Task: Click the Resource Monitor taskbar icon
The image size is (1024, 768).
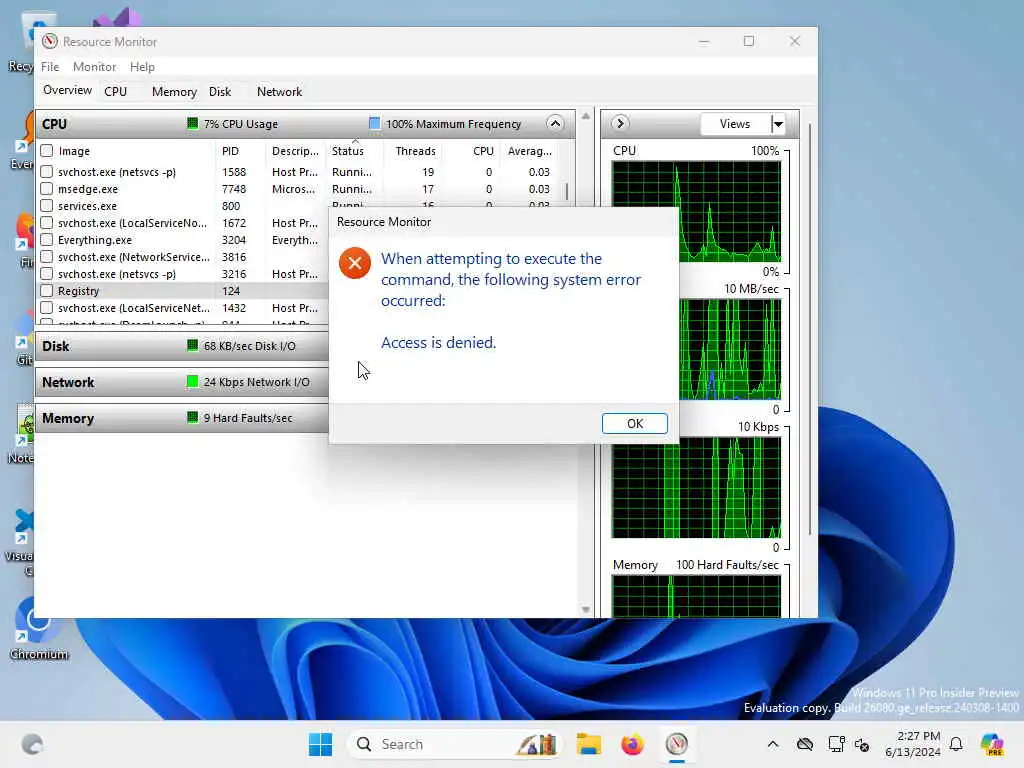Action: [x=677, y=744]
